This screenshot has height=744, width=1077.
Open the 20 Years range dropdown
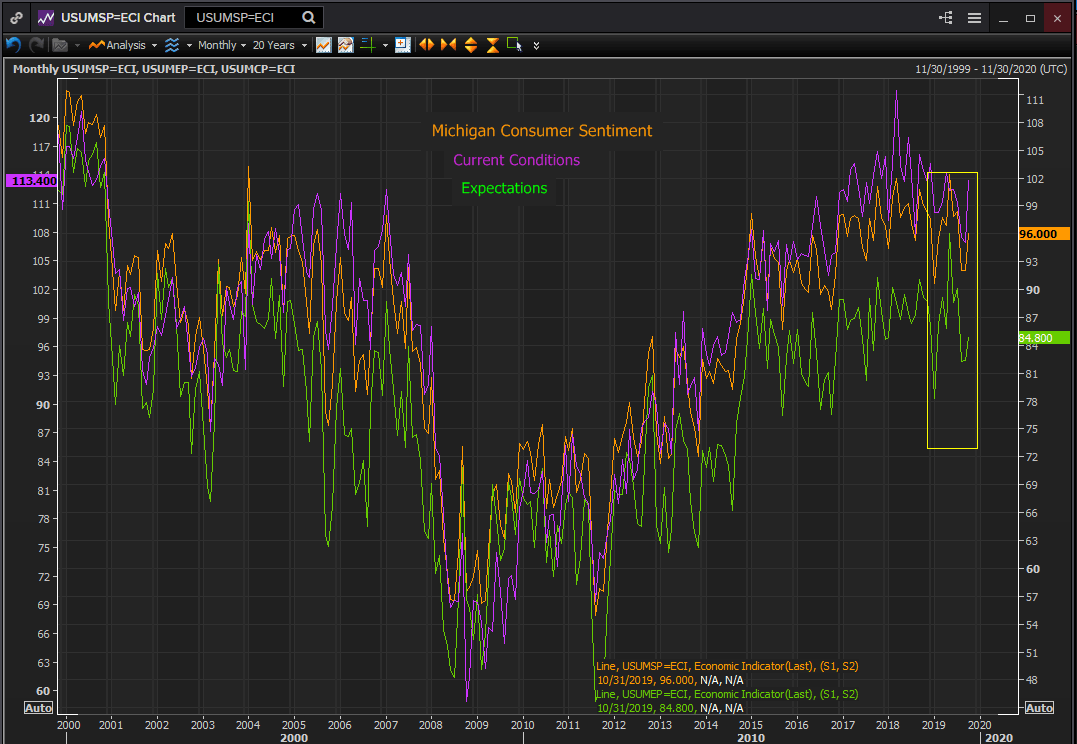278,45
